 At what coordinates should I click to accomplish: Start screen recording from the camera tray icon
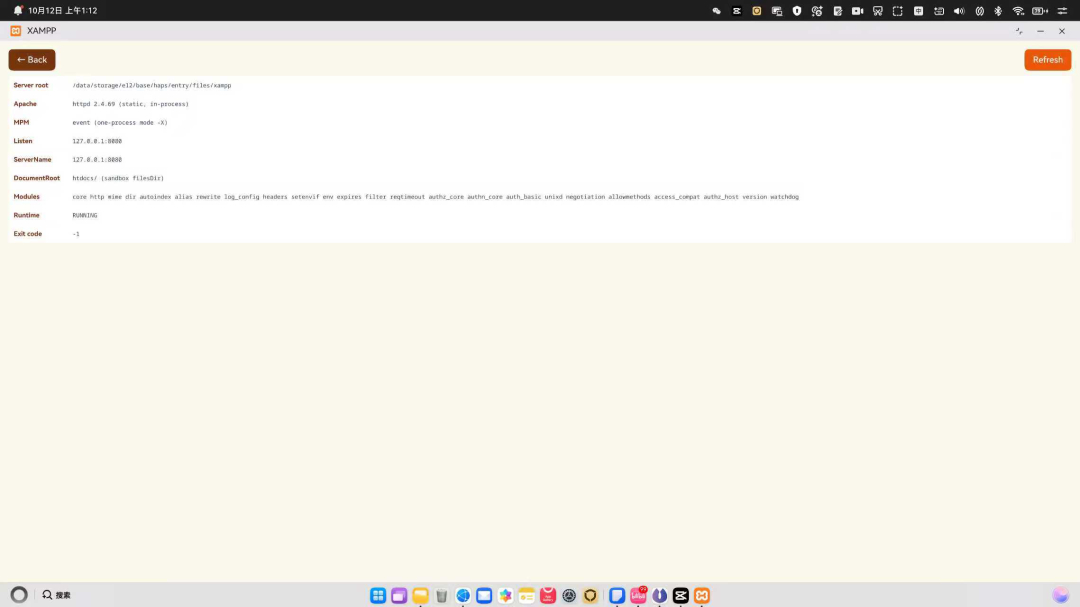[x=858, y=11]
